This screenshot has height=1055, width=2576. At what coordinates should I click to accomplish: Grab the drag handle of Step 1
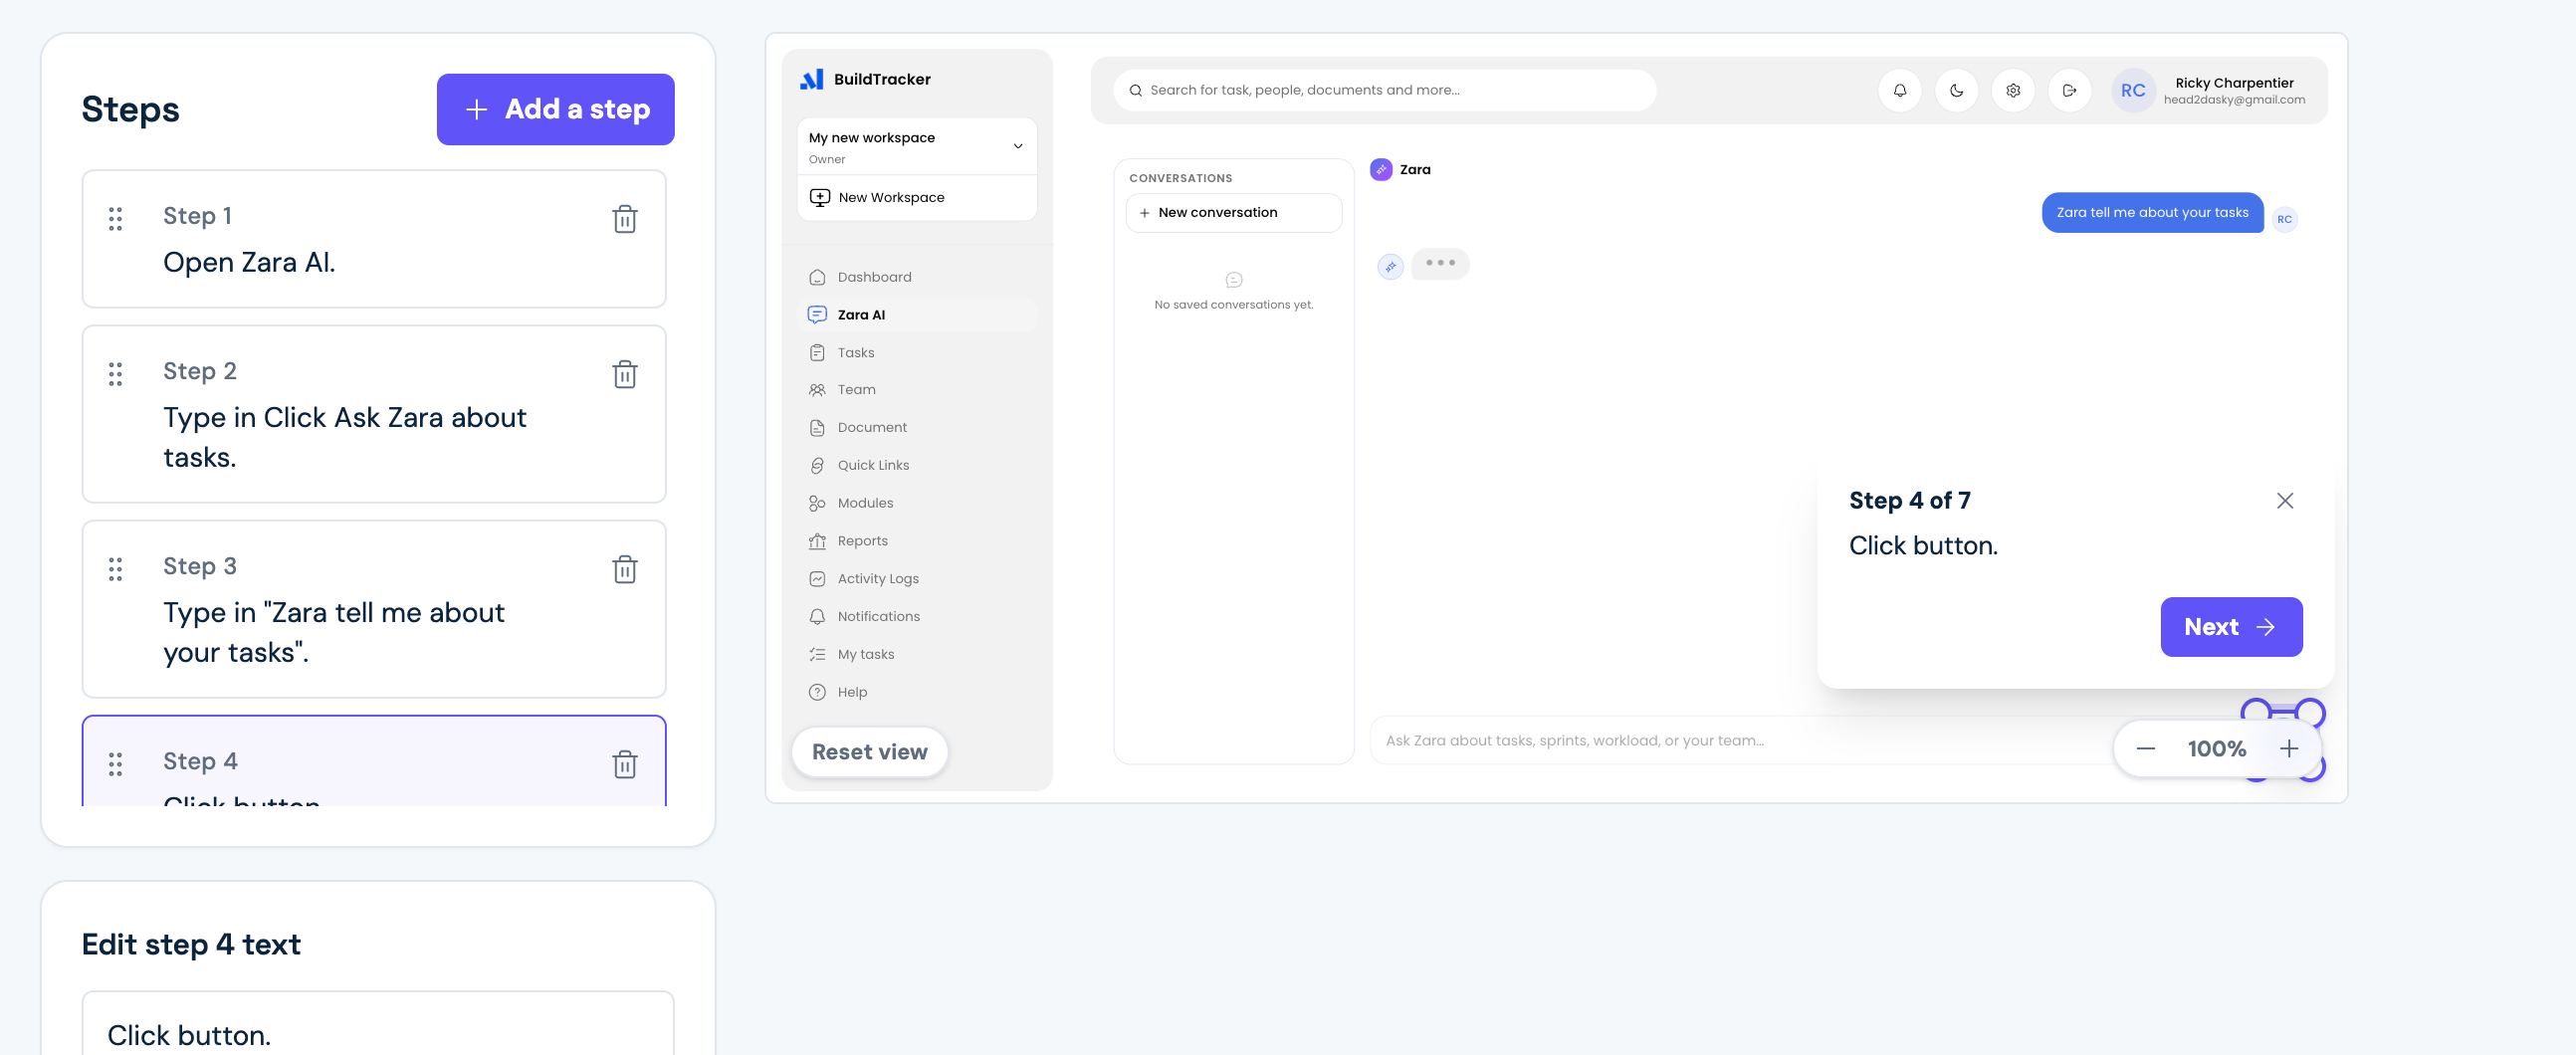pyautogui.click(x=116, y=219)
